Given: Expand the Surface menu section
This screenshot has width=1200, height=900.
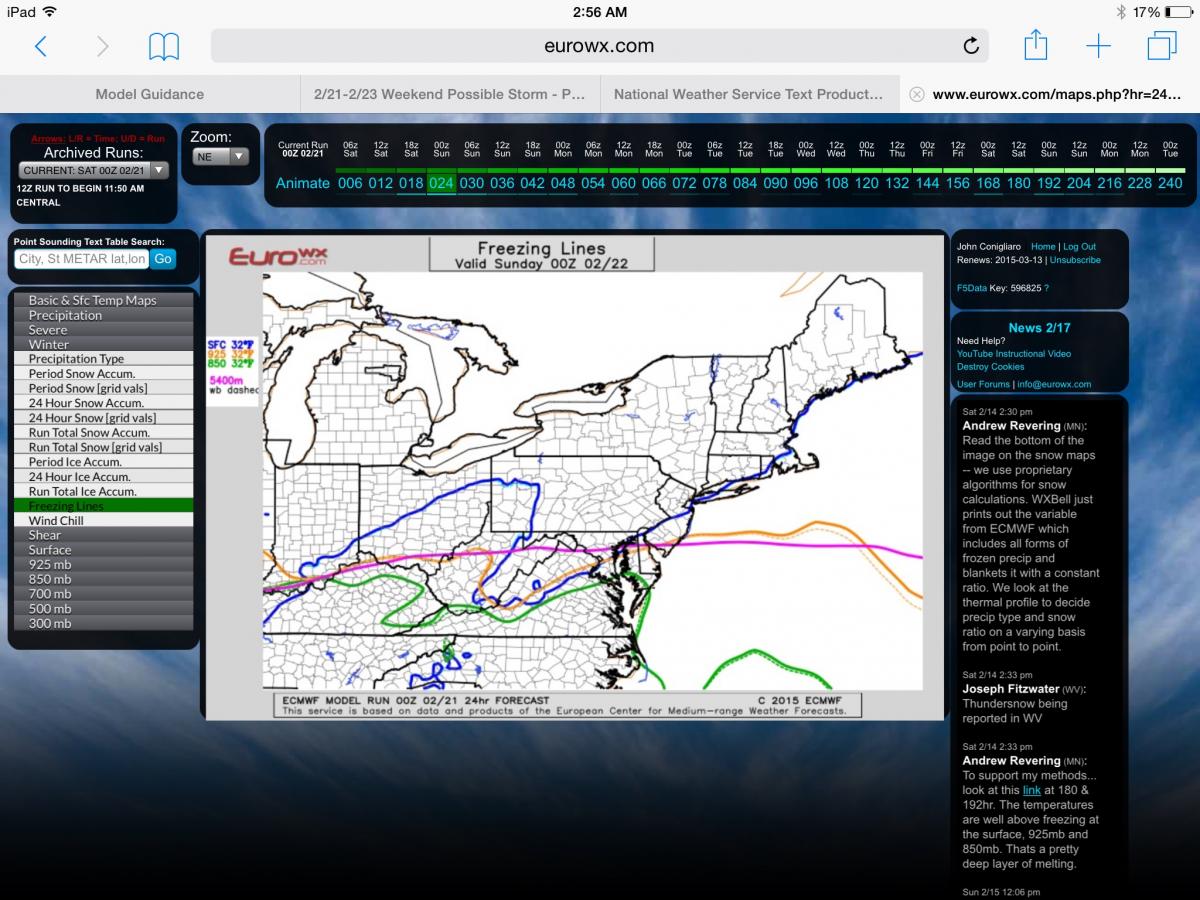Looking at the screenshot, I should click(103, 550).
